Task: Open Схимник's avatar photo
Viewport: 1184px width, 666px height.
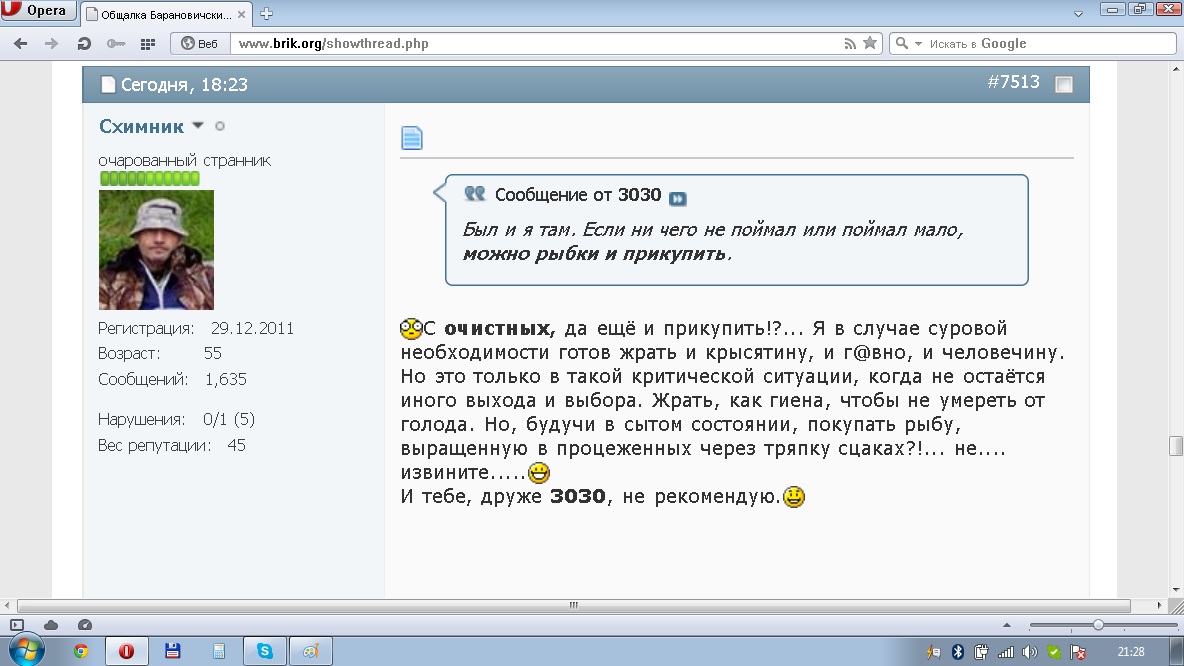Action: [156, 250]
